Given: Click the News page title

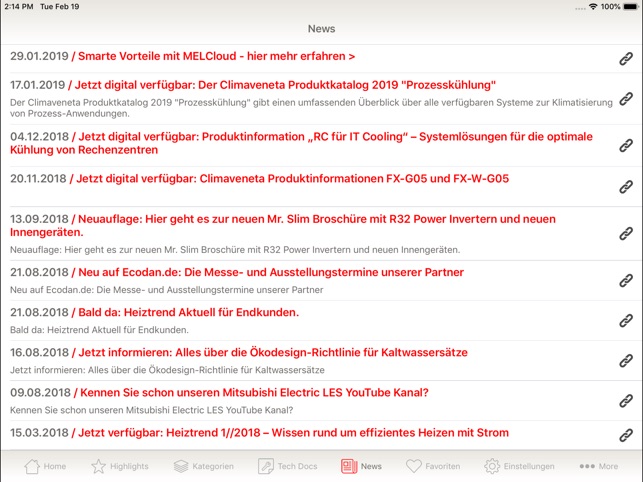Looking at the screenshot, I should tap(322, 29).
